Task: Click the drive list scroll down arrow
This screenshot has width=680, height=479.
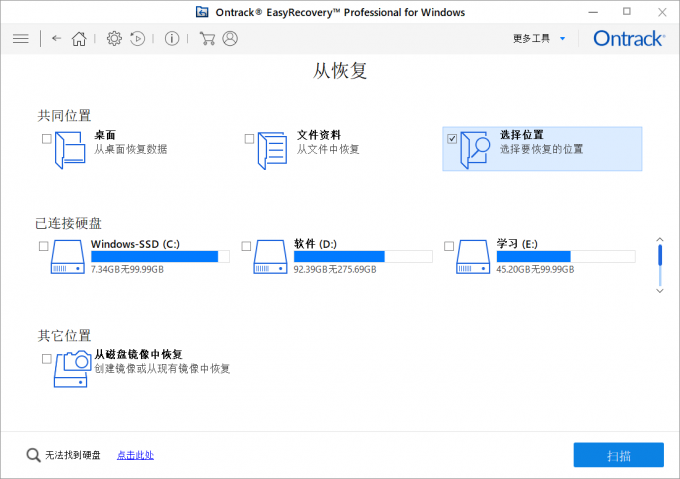Action: coord(660,291)
